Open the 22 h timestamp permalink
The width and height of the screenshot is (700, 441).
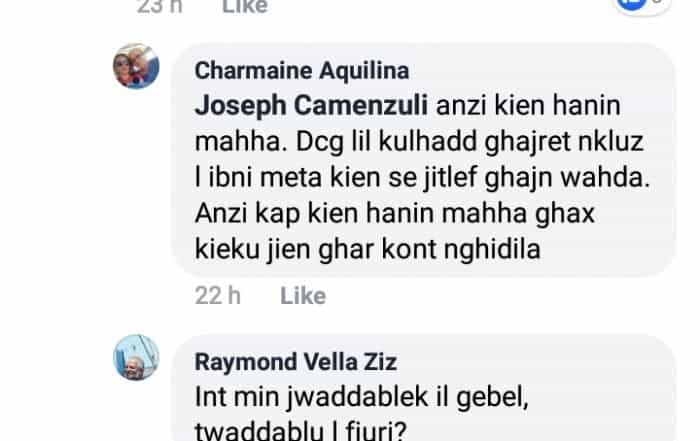(x=218, y=295)
